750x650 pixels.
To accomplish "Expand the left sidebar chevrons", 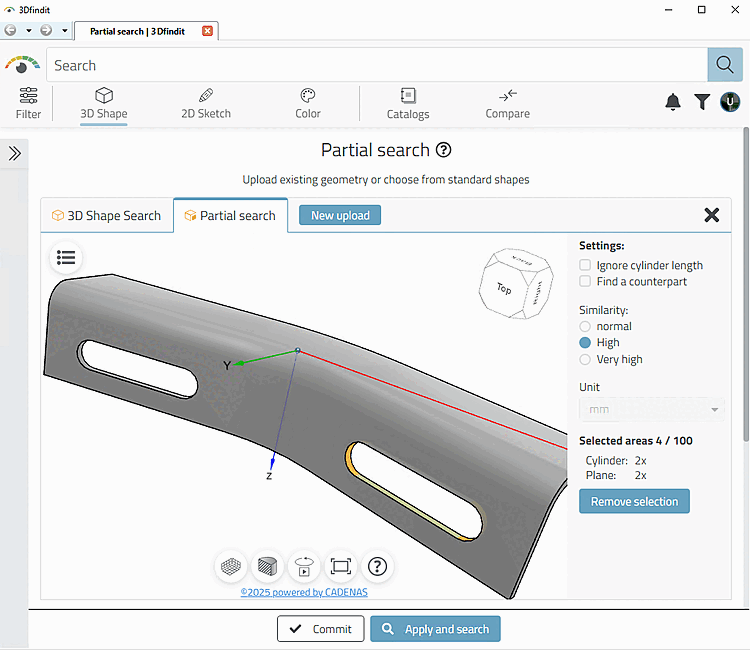I will [14, 154].
